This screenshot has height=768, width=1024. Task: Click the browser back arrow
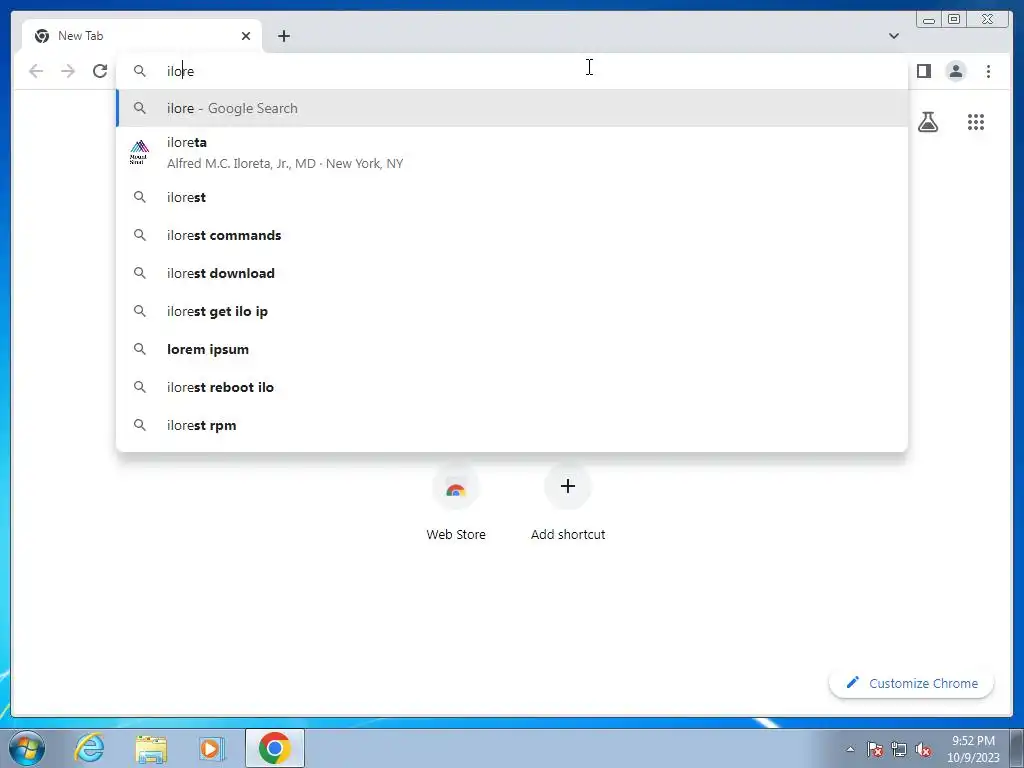tap(36, 71)
